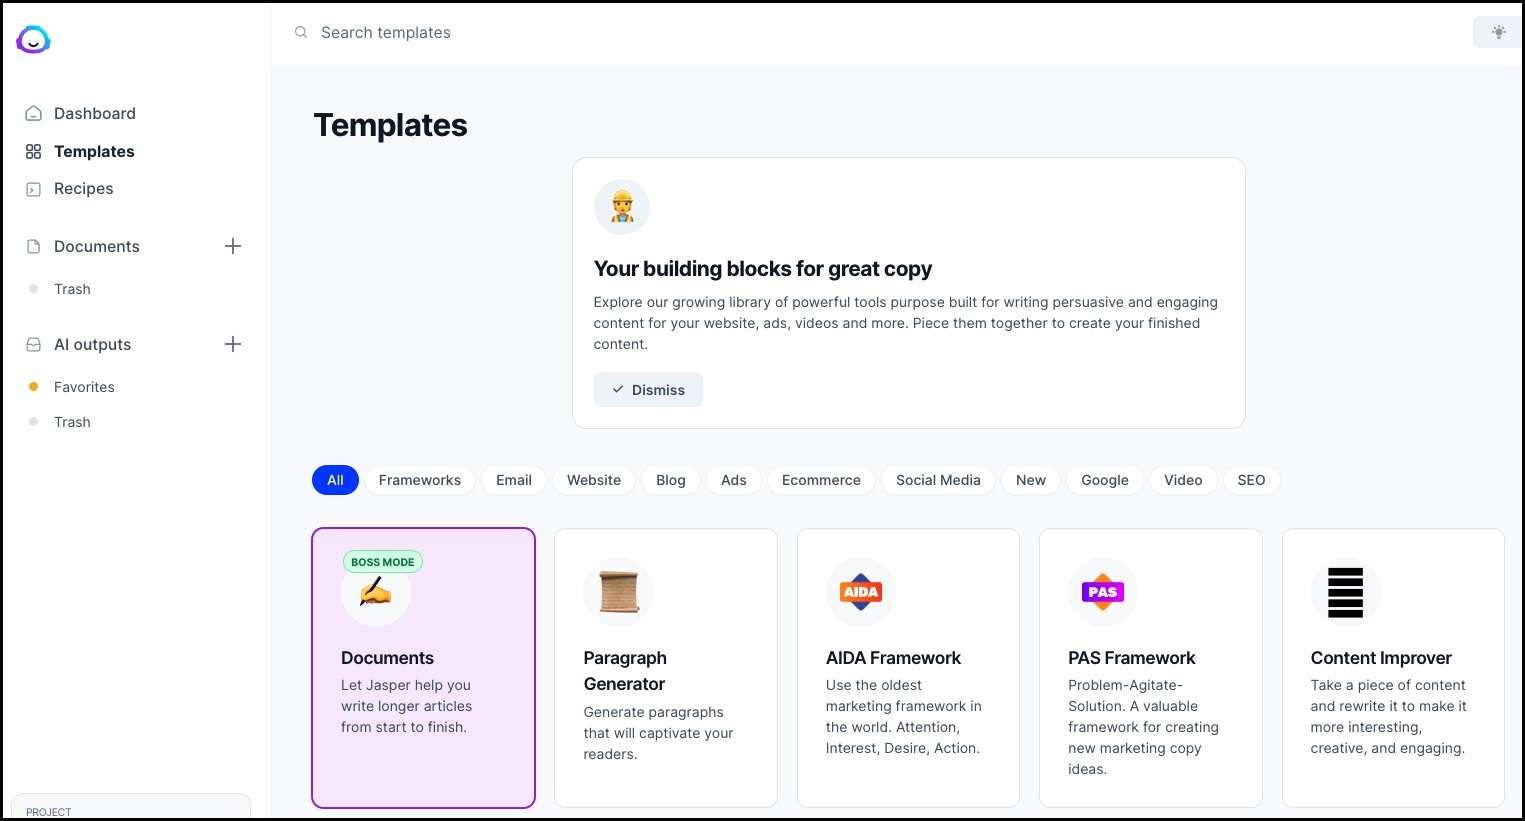This screenshot has width=1525, height=821.
Task: Click the Search templates field
Action: tap(600, 33)
